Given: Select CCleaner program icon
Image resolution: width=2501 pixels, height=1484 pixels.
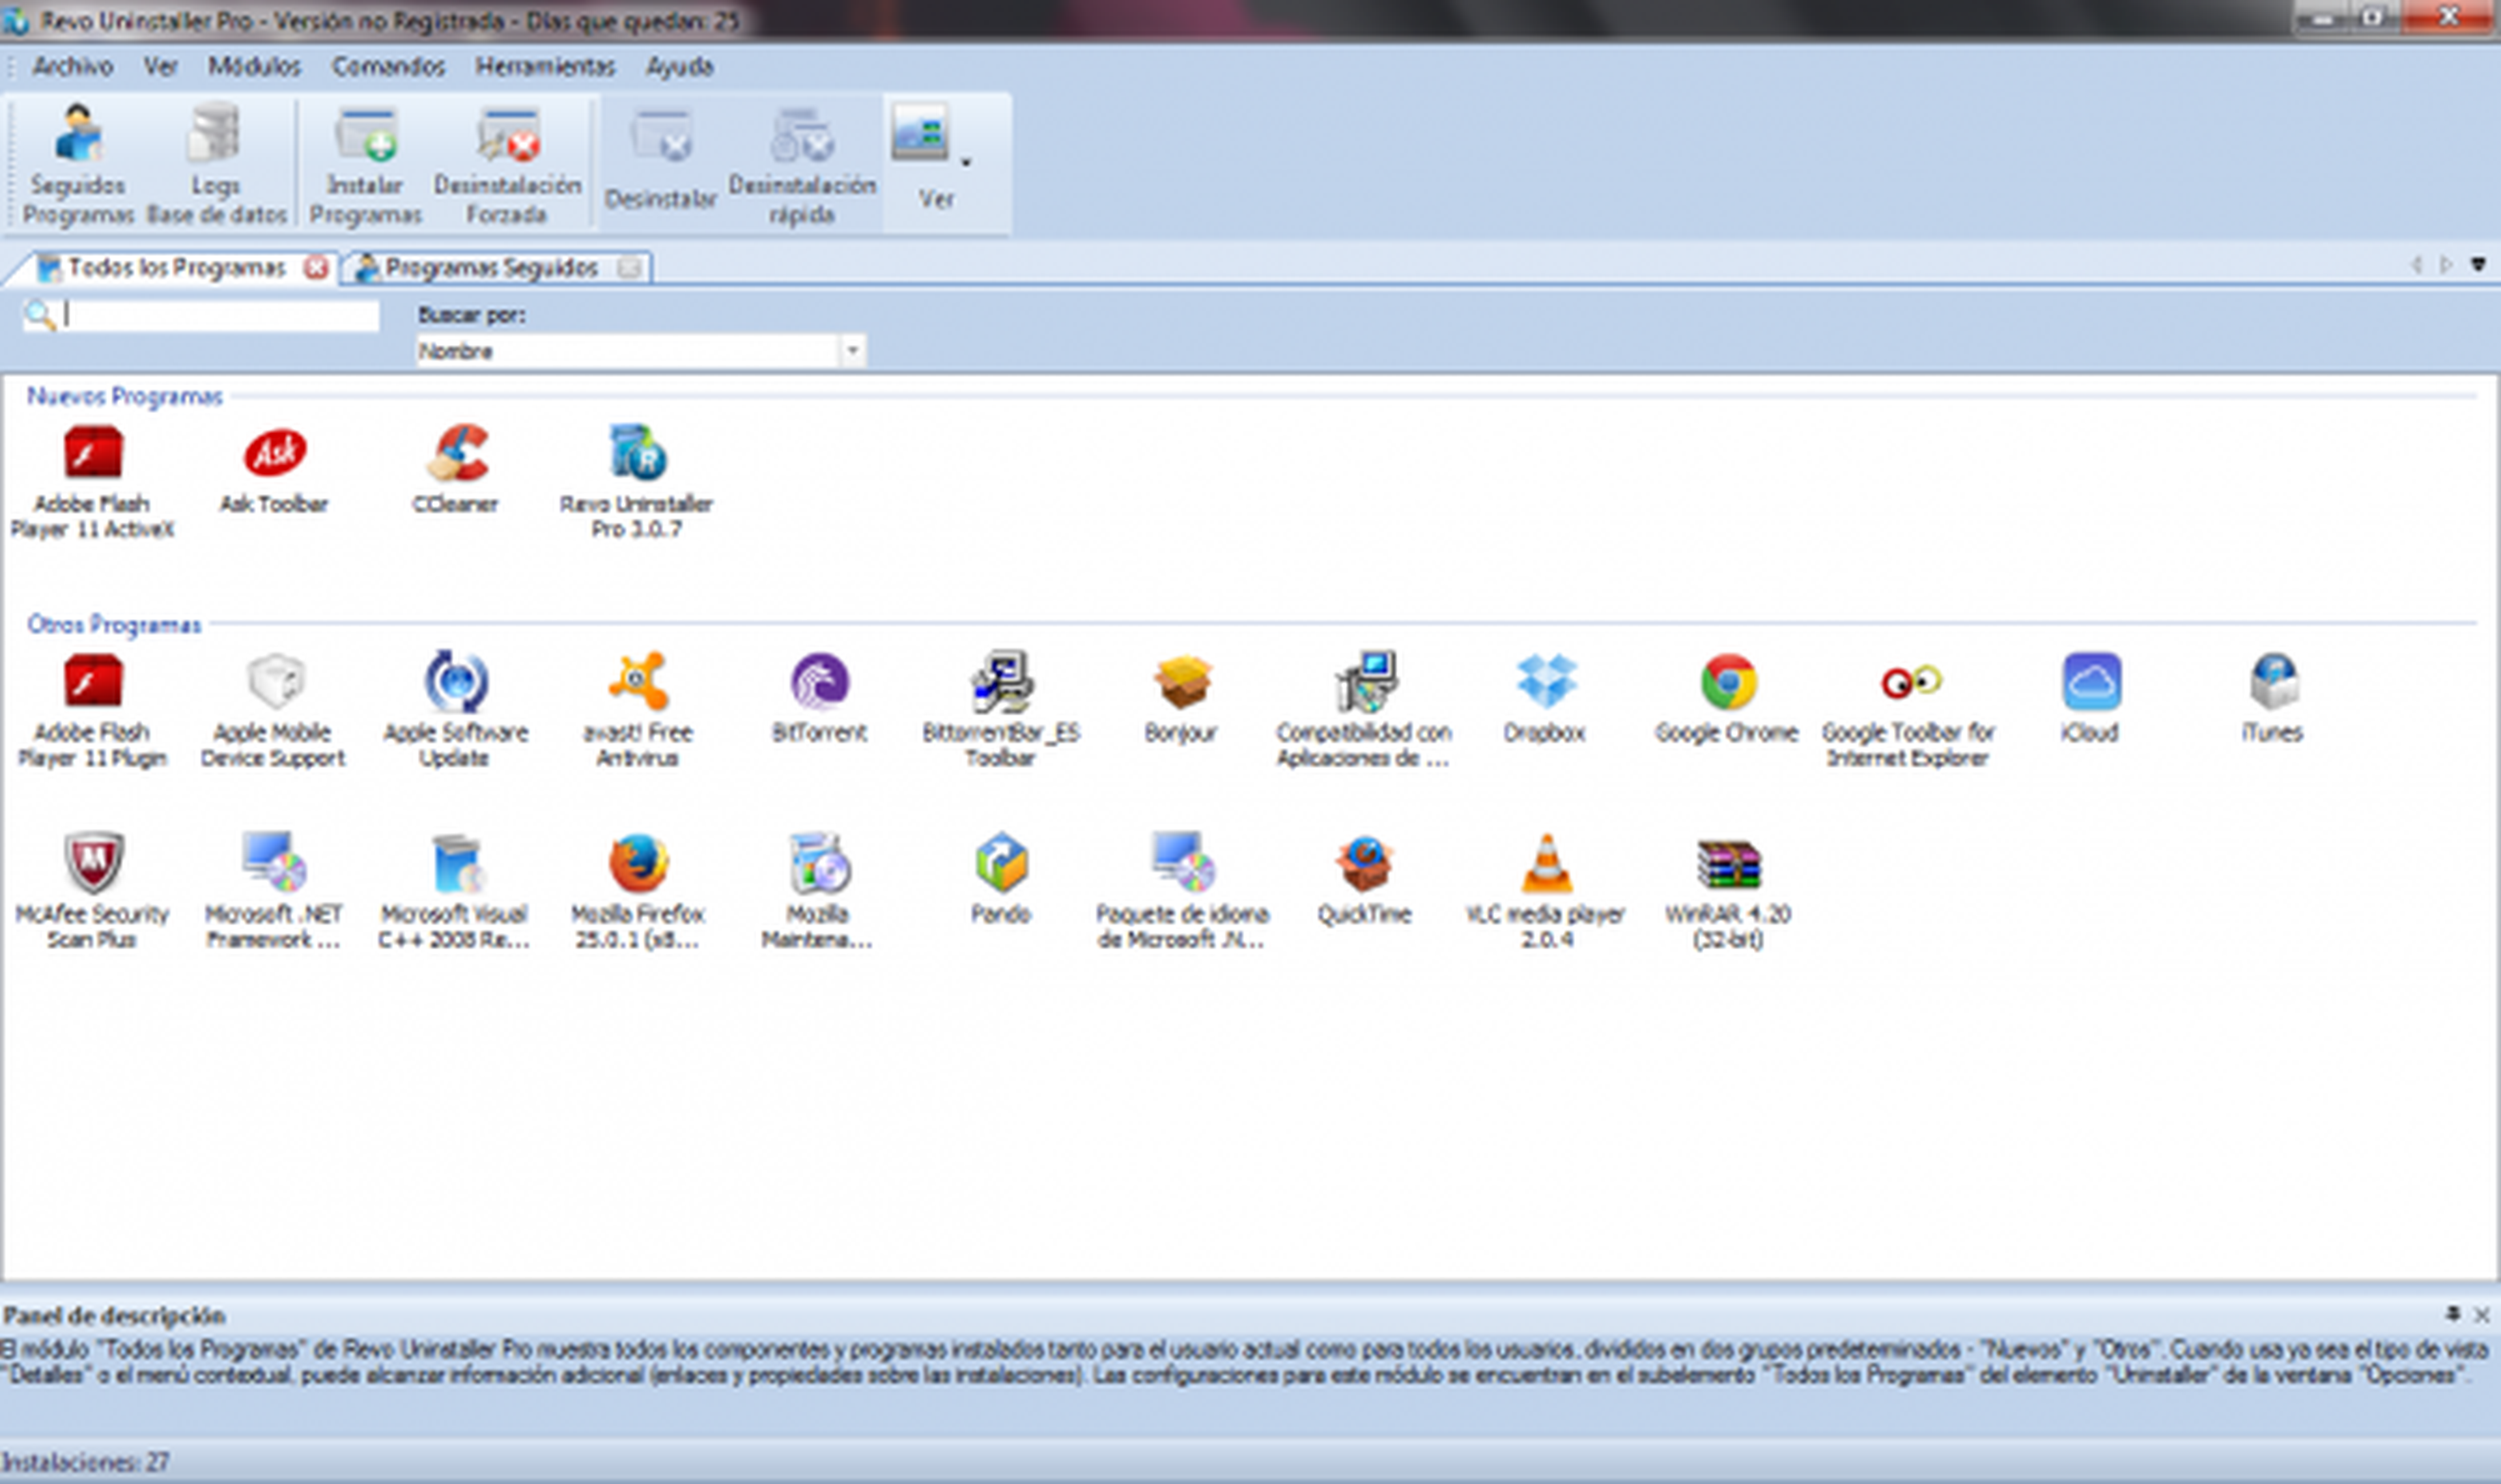Looking at the screenshot, I should 456,470.
